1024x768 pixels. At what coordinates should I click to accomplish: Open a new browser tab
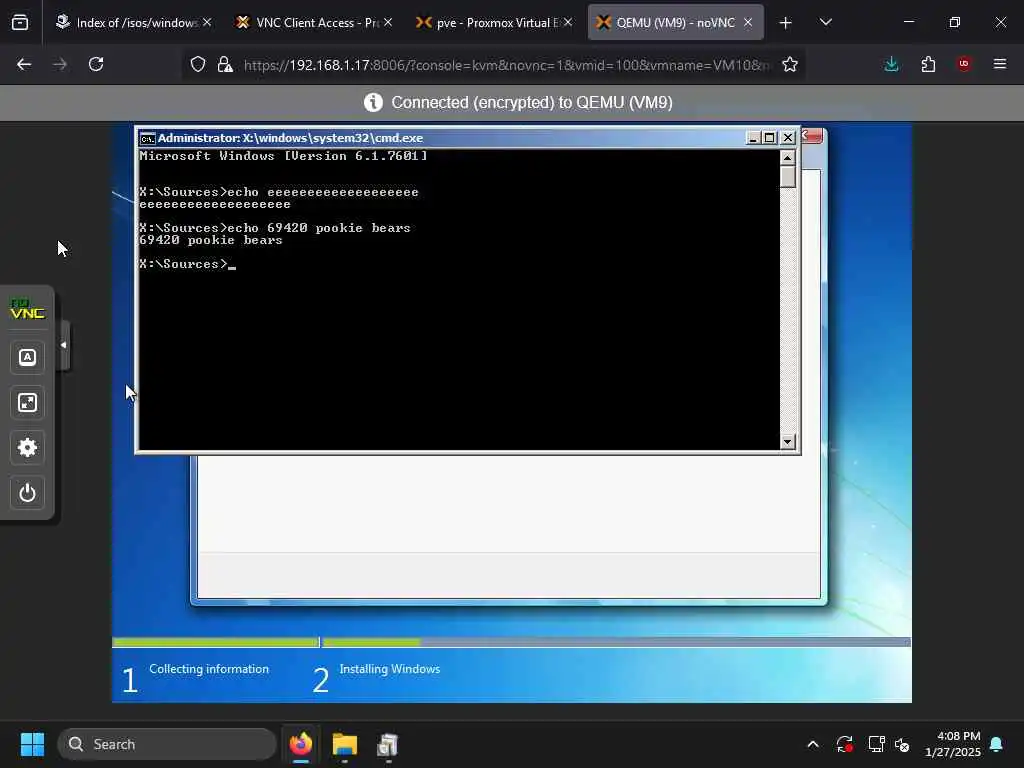point(786,23)
